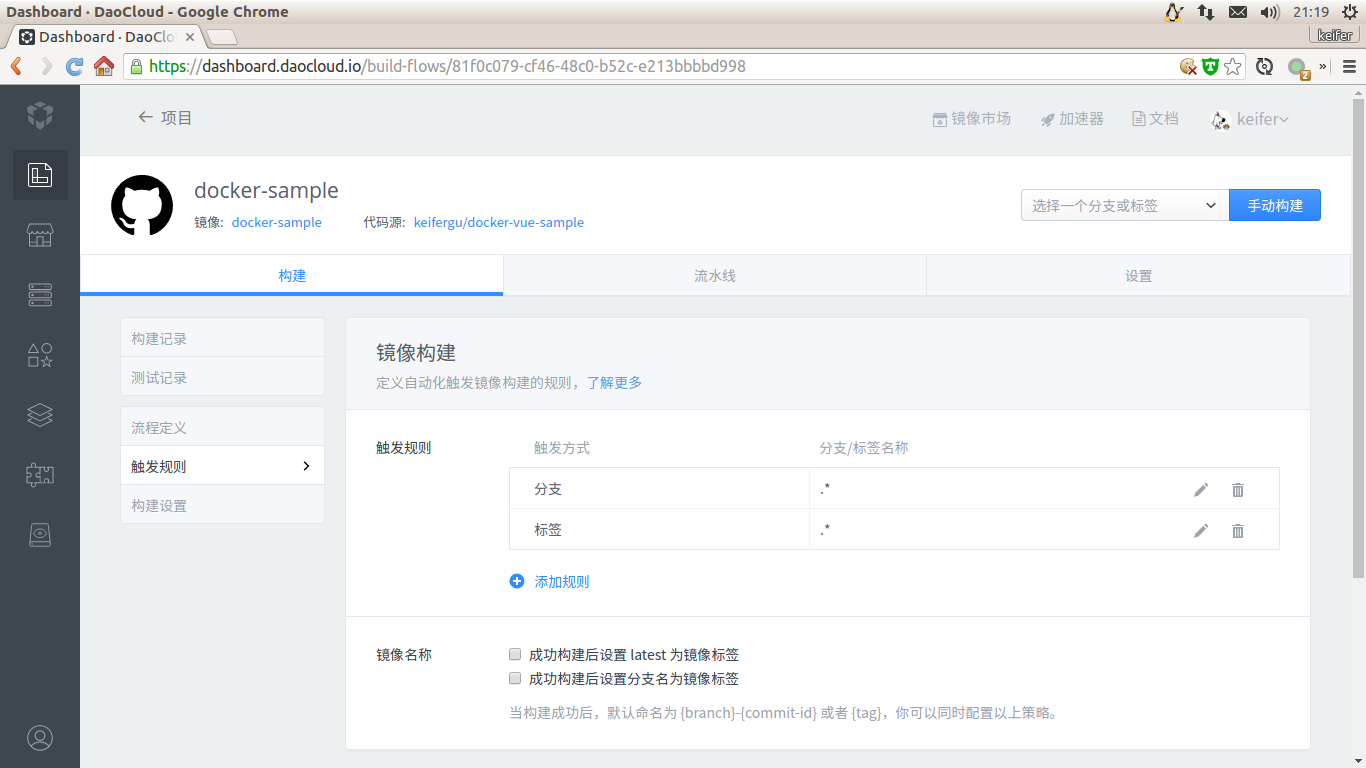The height and width of the screenshot is (768, 1366).
Task: Edit the 标签 trigger rule with the pencil icon
Action: [x=1201, y=530]
